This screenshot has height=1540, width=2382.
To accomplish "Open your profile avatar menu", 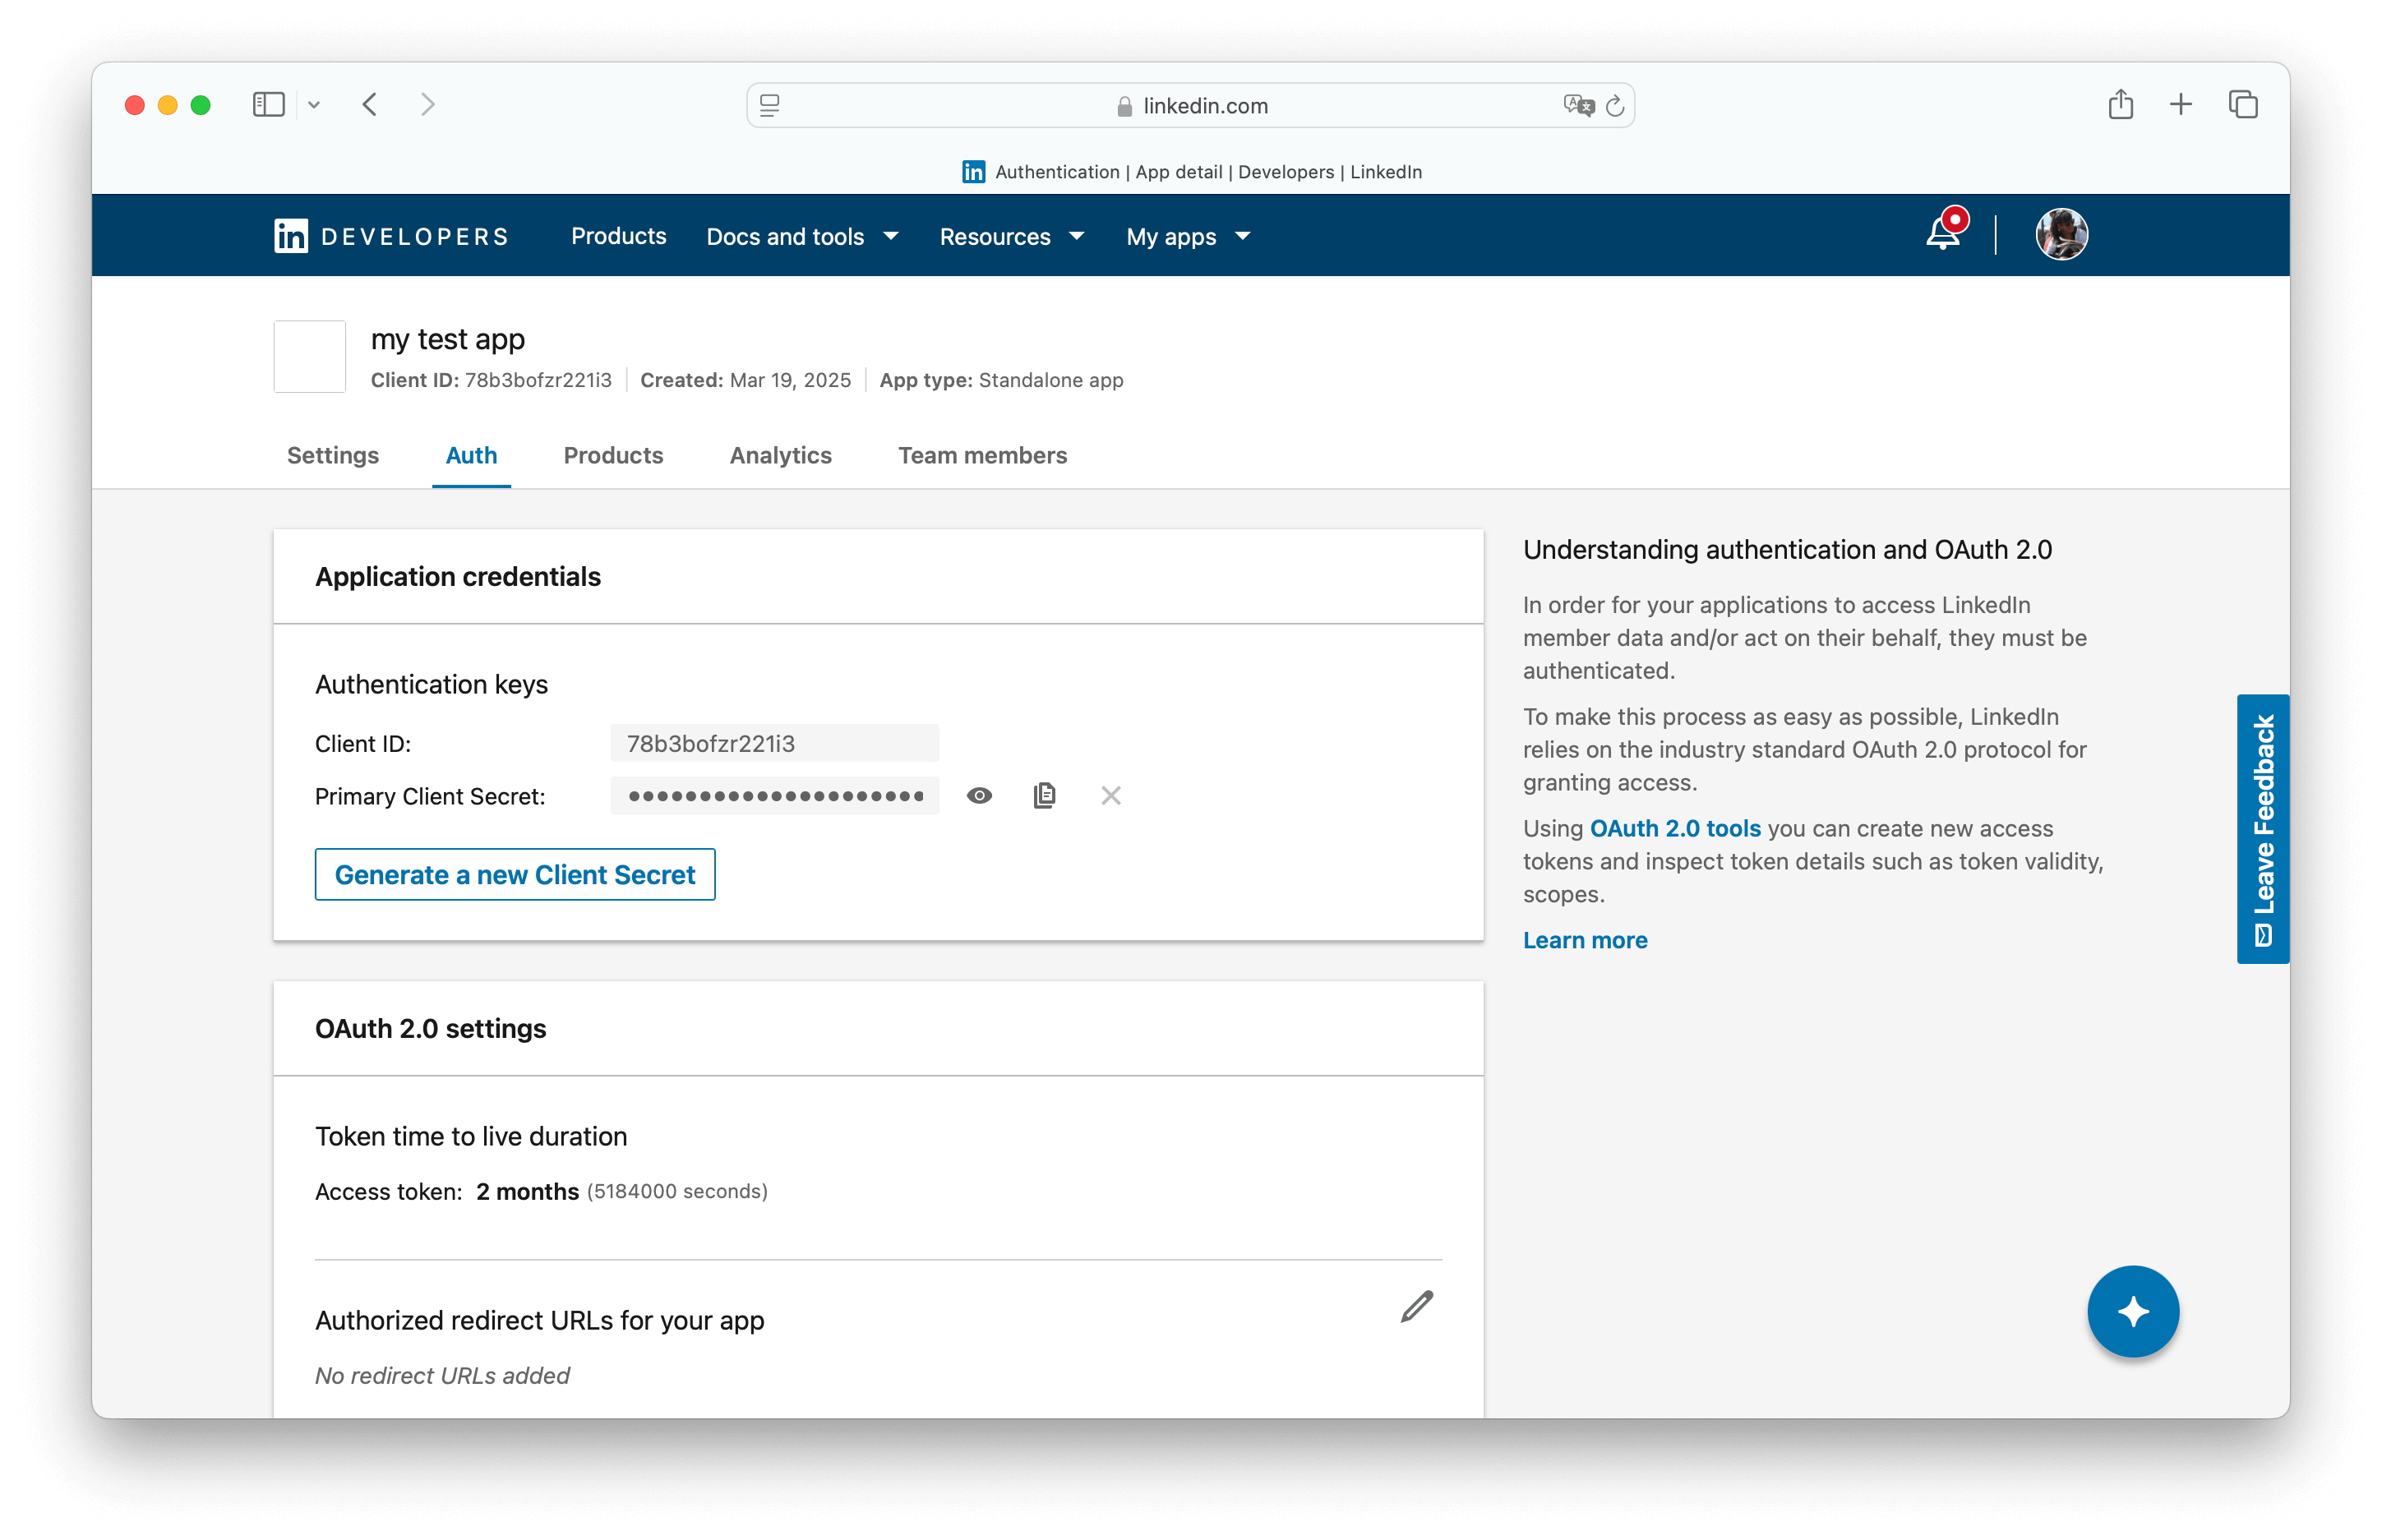I will [2063, 234].
